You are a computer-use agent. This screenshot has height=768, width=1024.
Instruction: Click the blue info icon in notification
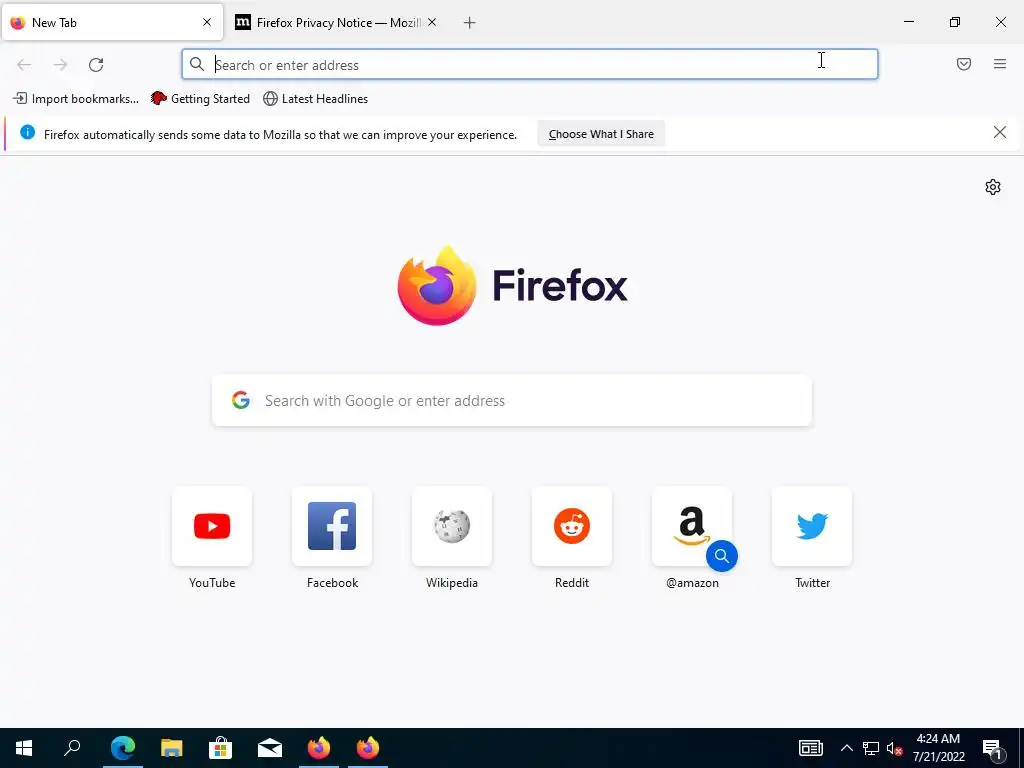pyautogui.click(x=27, y=133)
